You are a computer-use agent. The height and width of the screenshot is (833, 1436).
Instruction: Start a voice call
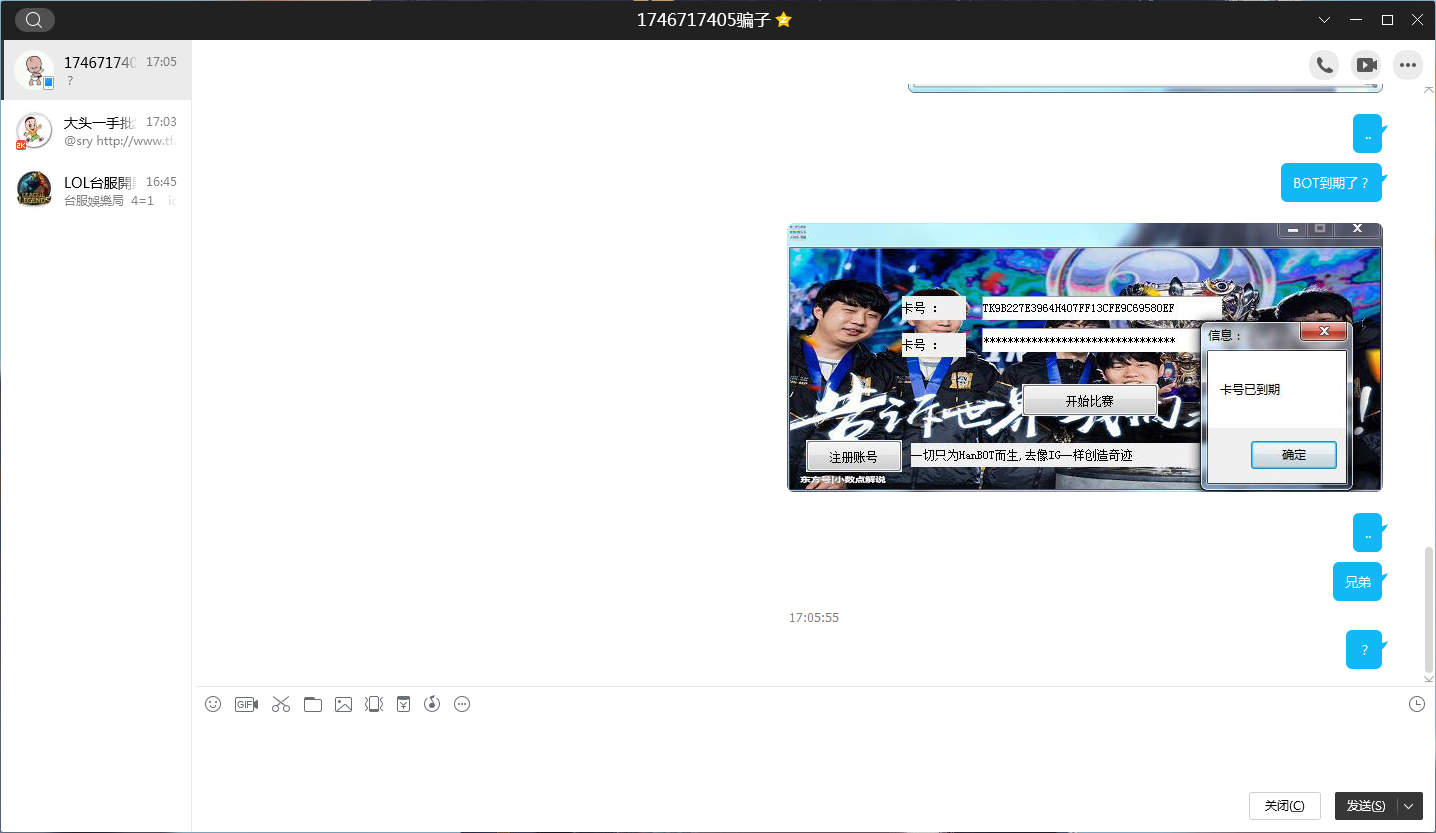point(1324,65)
